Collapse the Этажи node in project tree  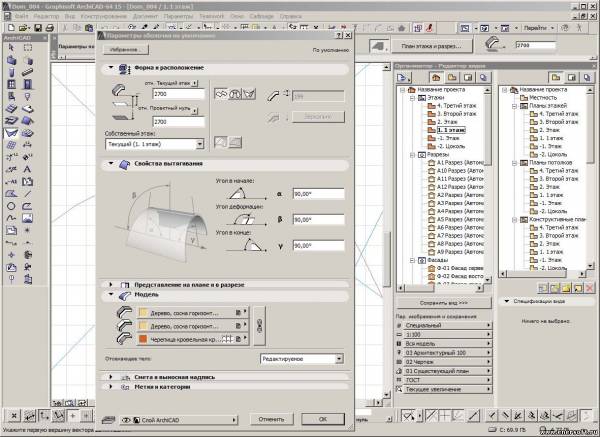tap(412, 98)
